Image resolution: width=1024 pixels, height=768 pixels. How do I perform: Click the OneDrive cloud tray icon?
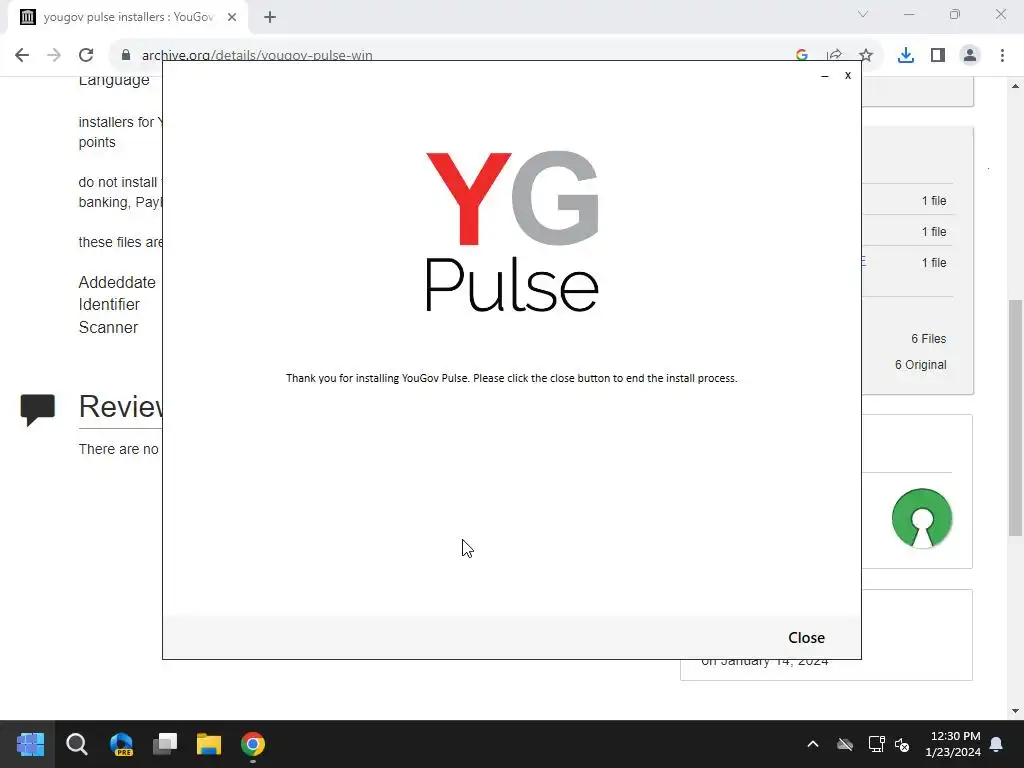pyautogui.click(x=845, y=744)
